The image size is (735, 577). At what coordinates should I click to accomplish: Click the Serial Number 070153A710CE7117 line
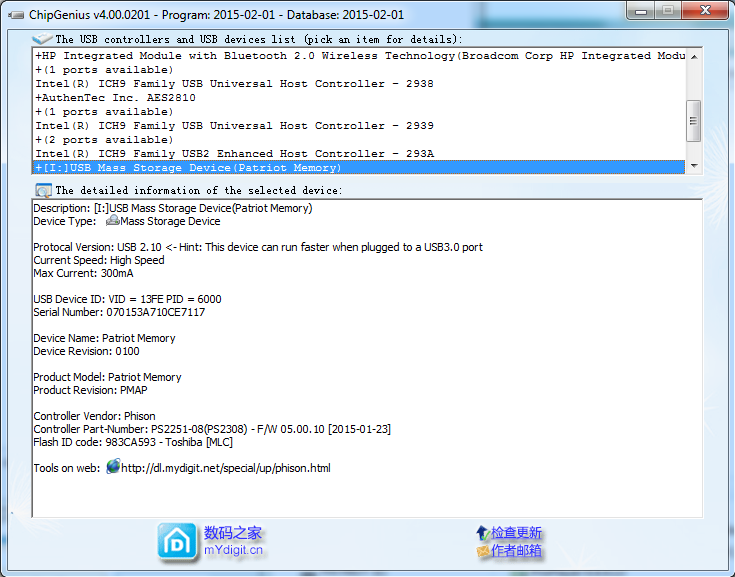(119, 312)
